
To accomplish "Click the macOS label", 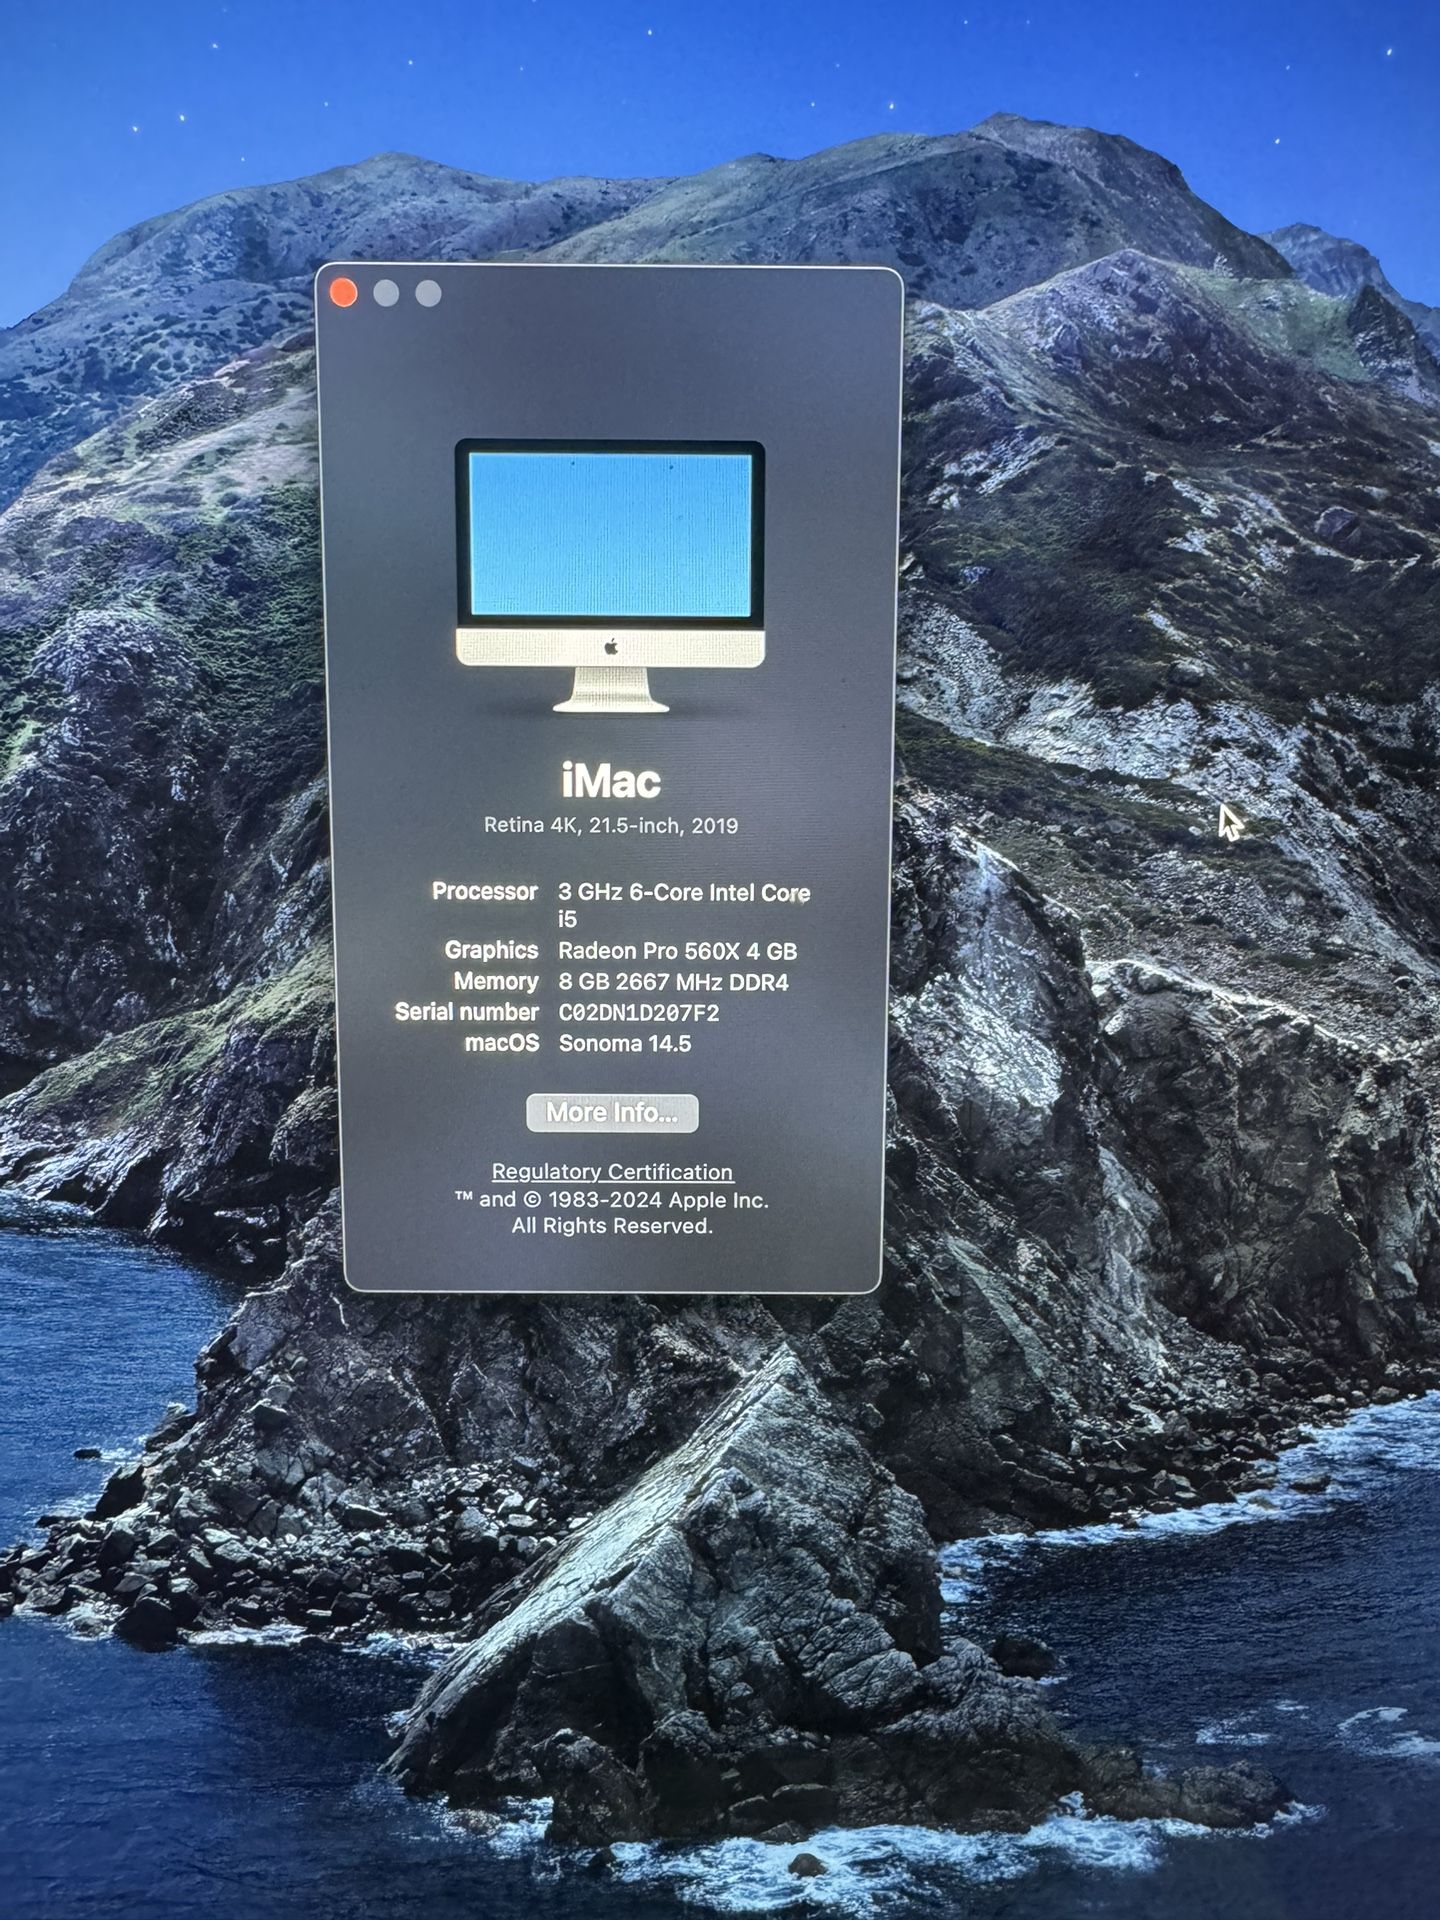I will coord(502,1043).
